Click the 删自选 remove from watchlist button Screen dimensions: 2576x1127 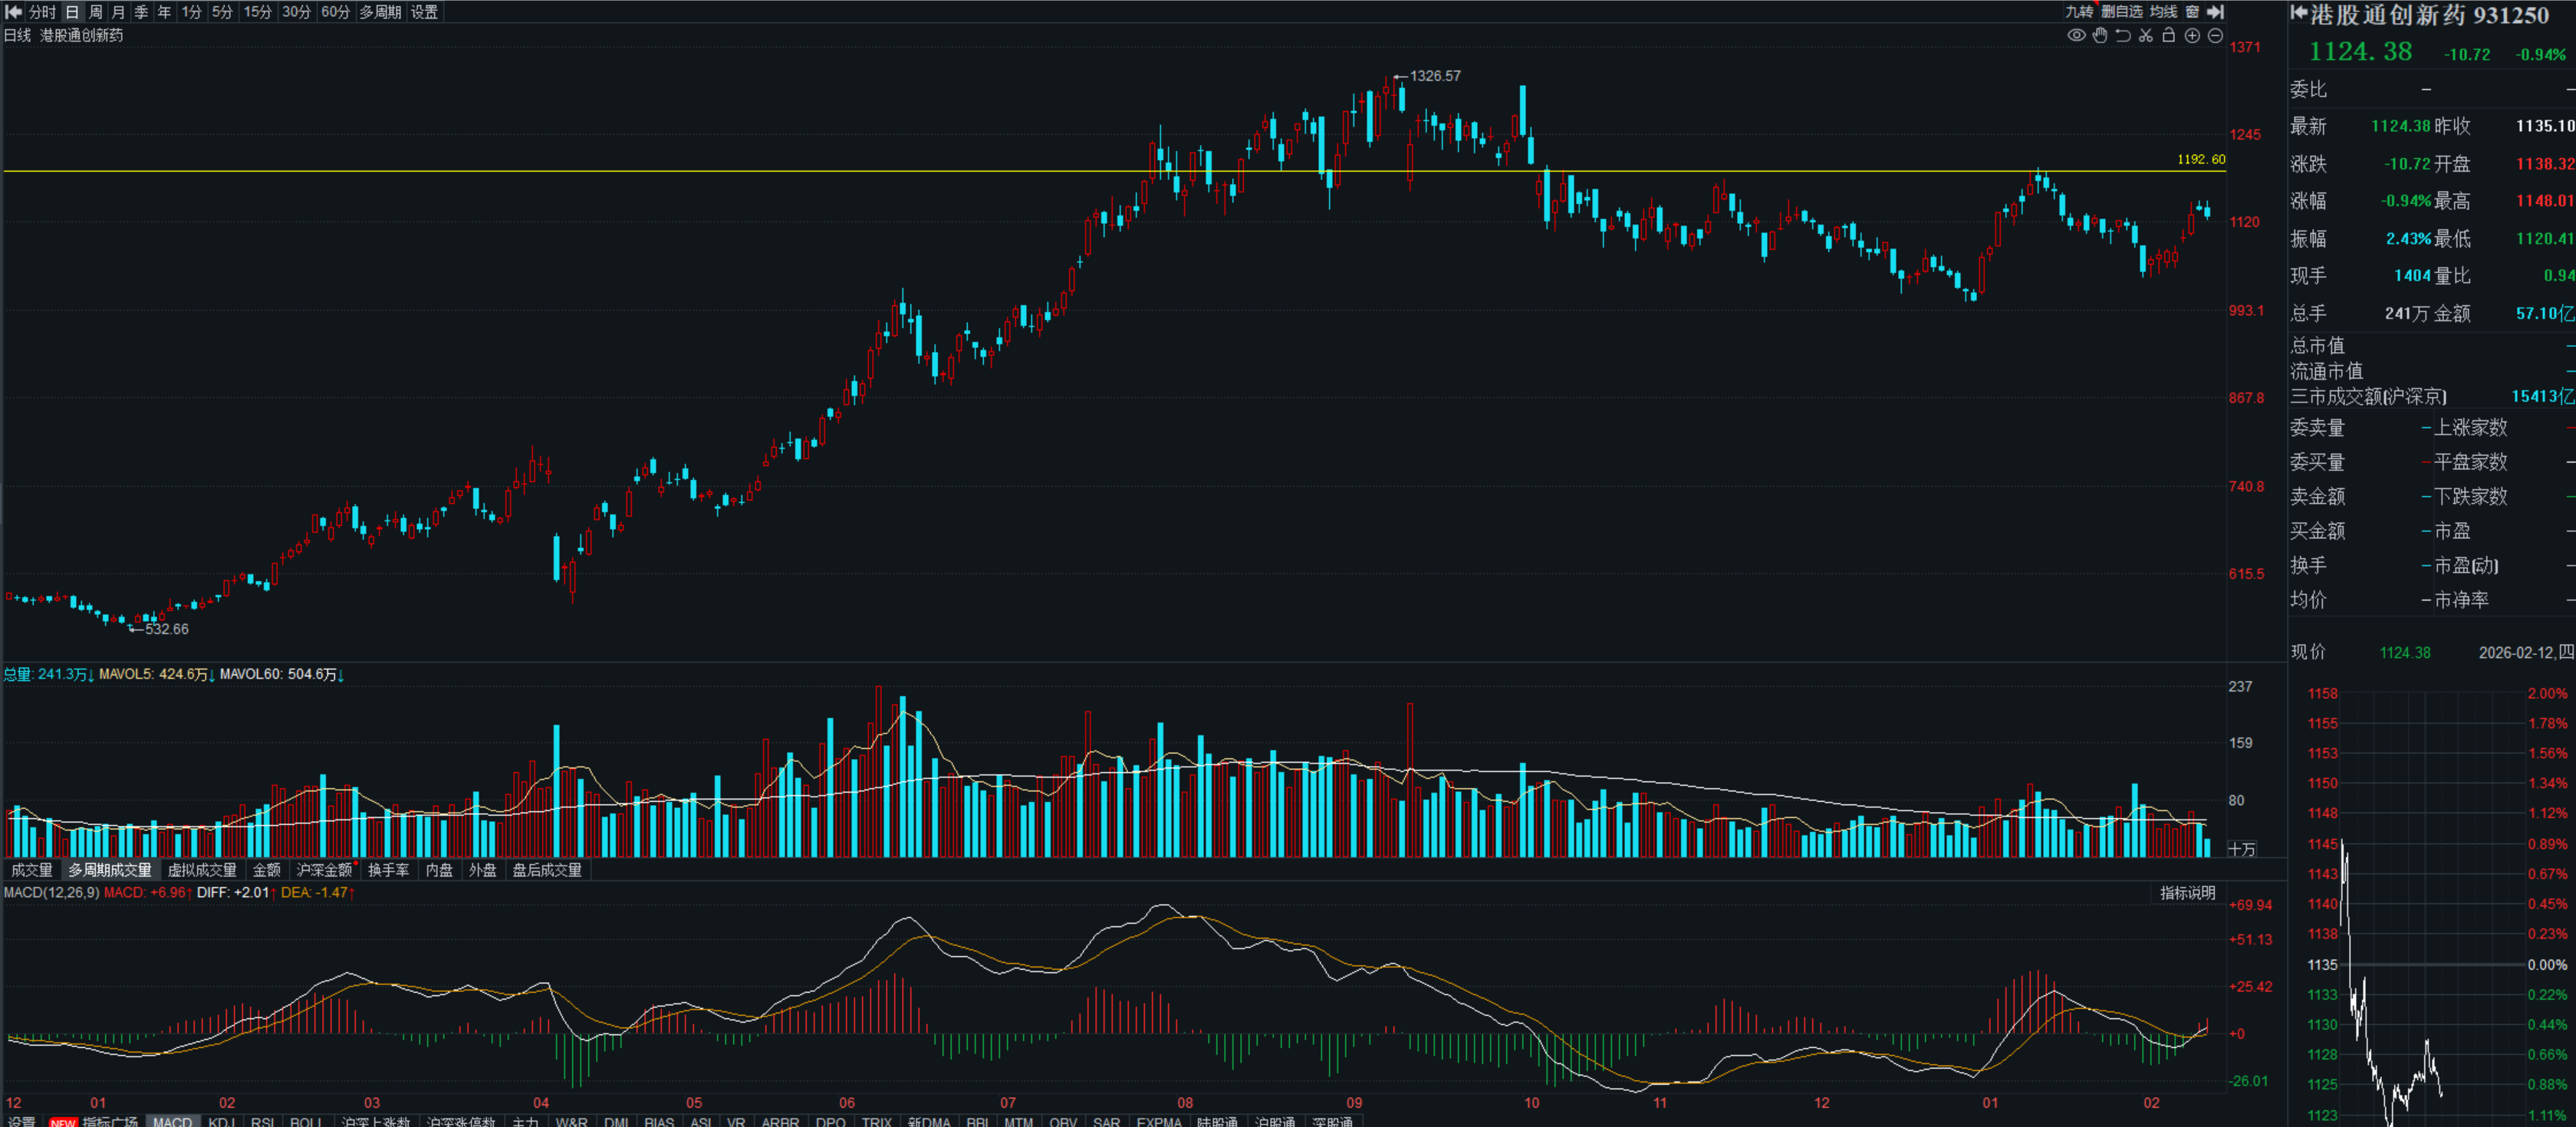(2121, 12)
